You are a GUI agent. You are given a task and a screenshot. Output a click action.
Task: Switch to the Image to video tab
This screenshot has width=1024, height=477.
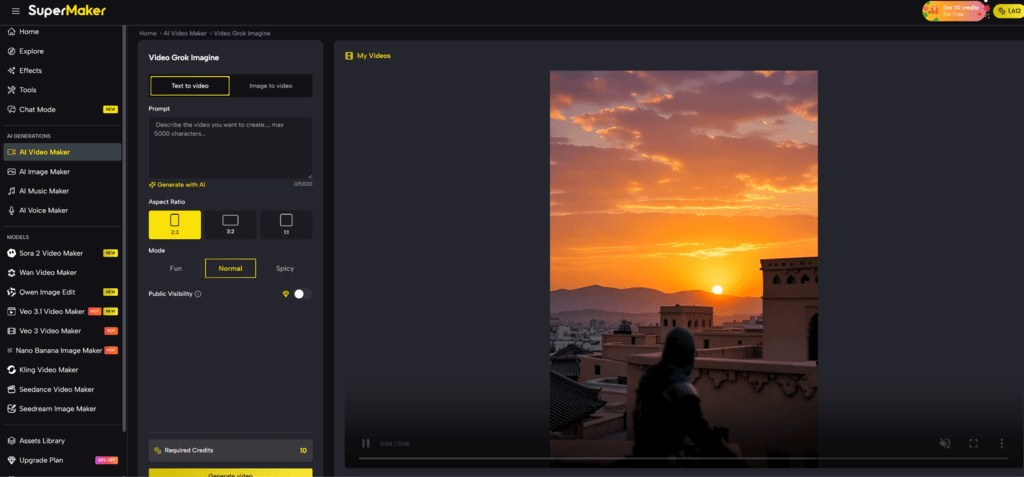271,86
